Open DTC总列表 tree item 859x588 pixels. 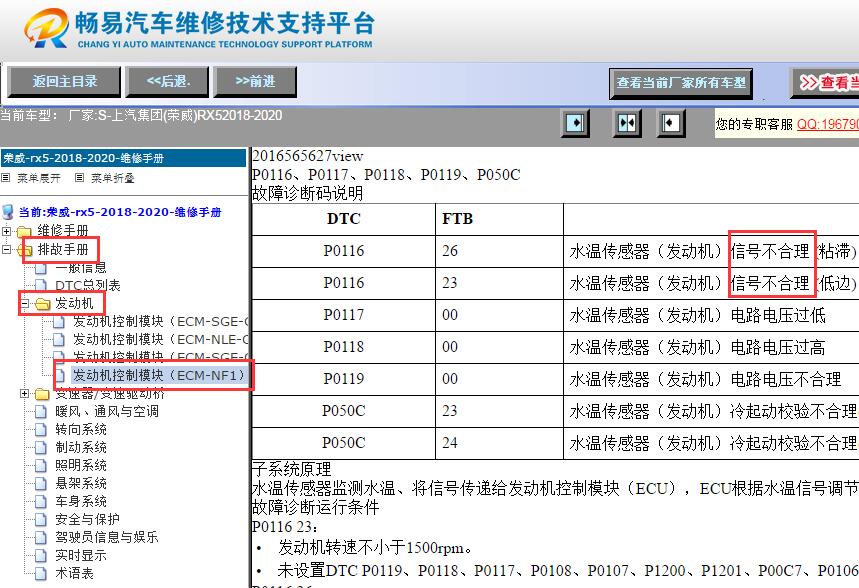coord(88,285)
